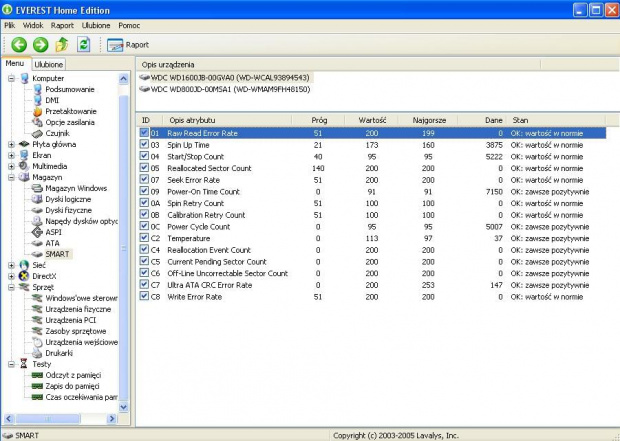Select the Czujnik sensor item

pos(57,133)
